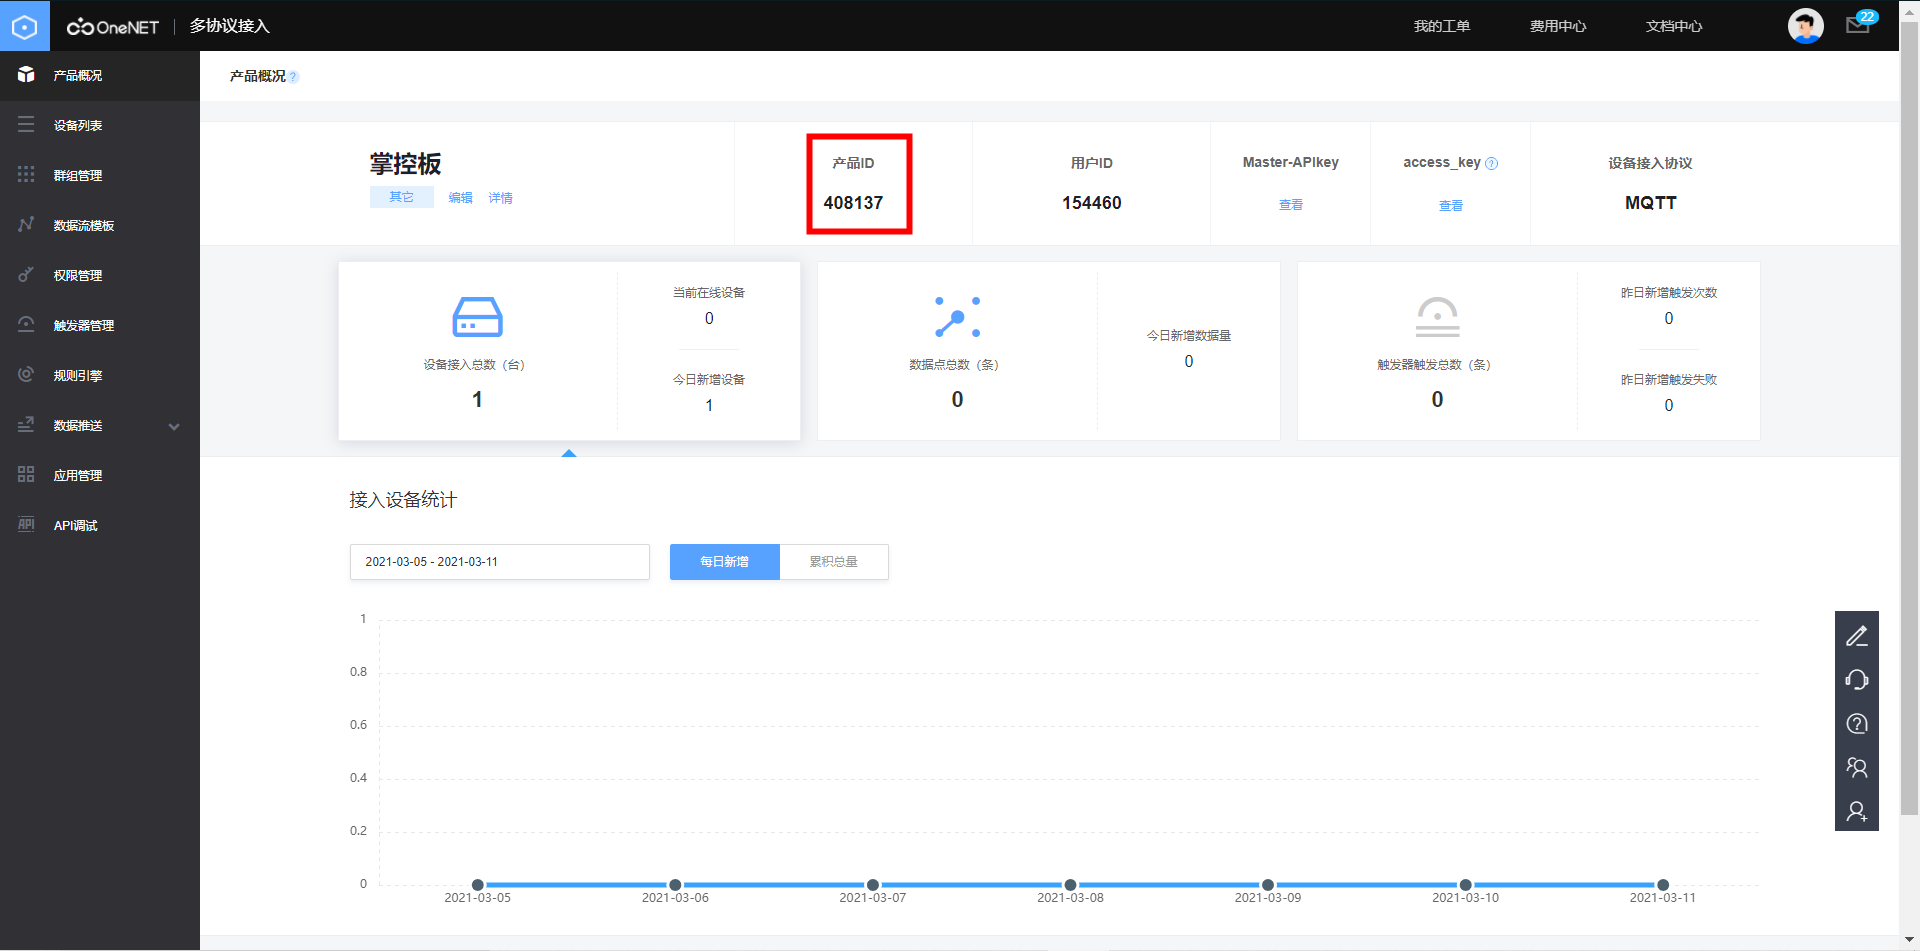Open the date range field 2021-03-05 - 2021-03-11
The height and width of the screenshot is (951, 1920).
499,562
